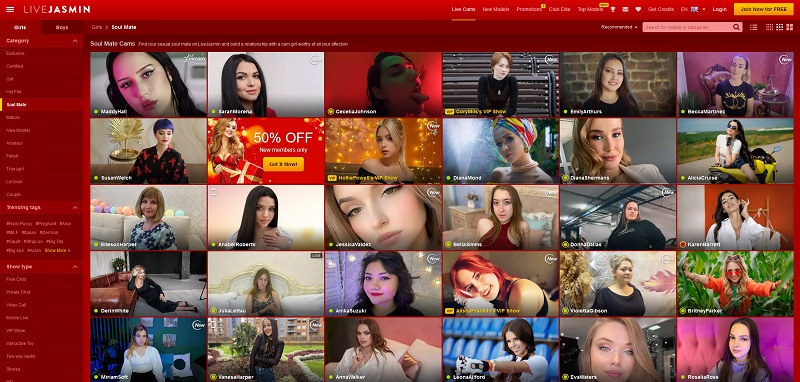Screen dimensions: 800x382
Task: Select the Boys tab
Action: point(62,28)
